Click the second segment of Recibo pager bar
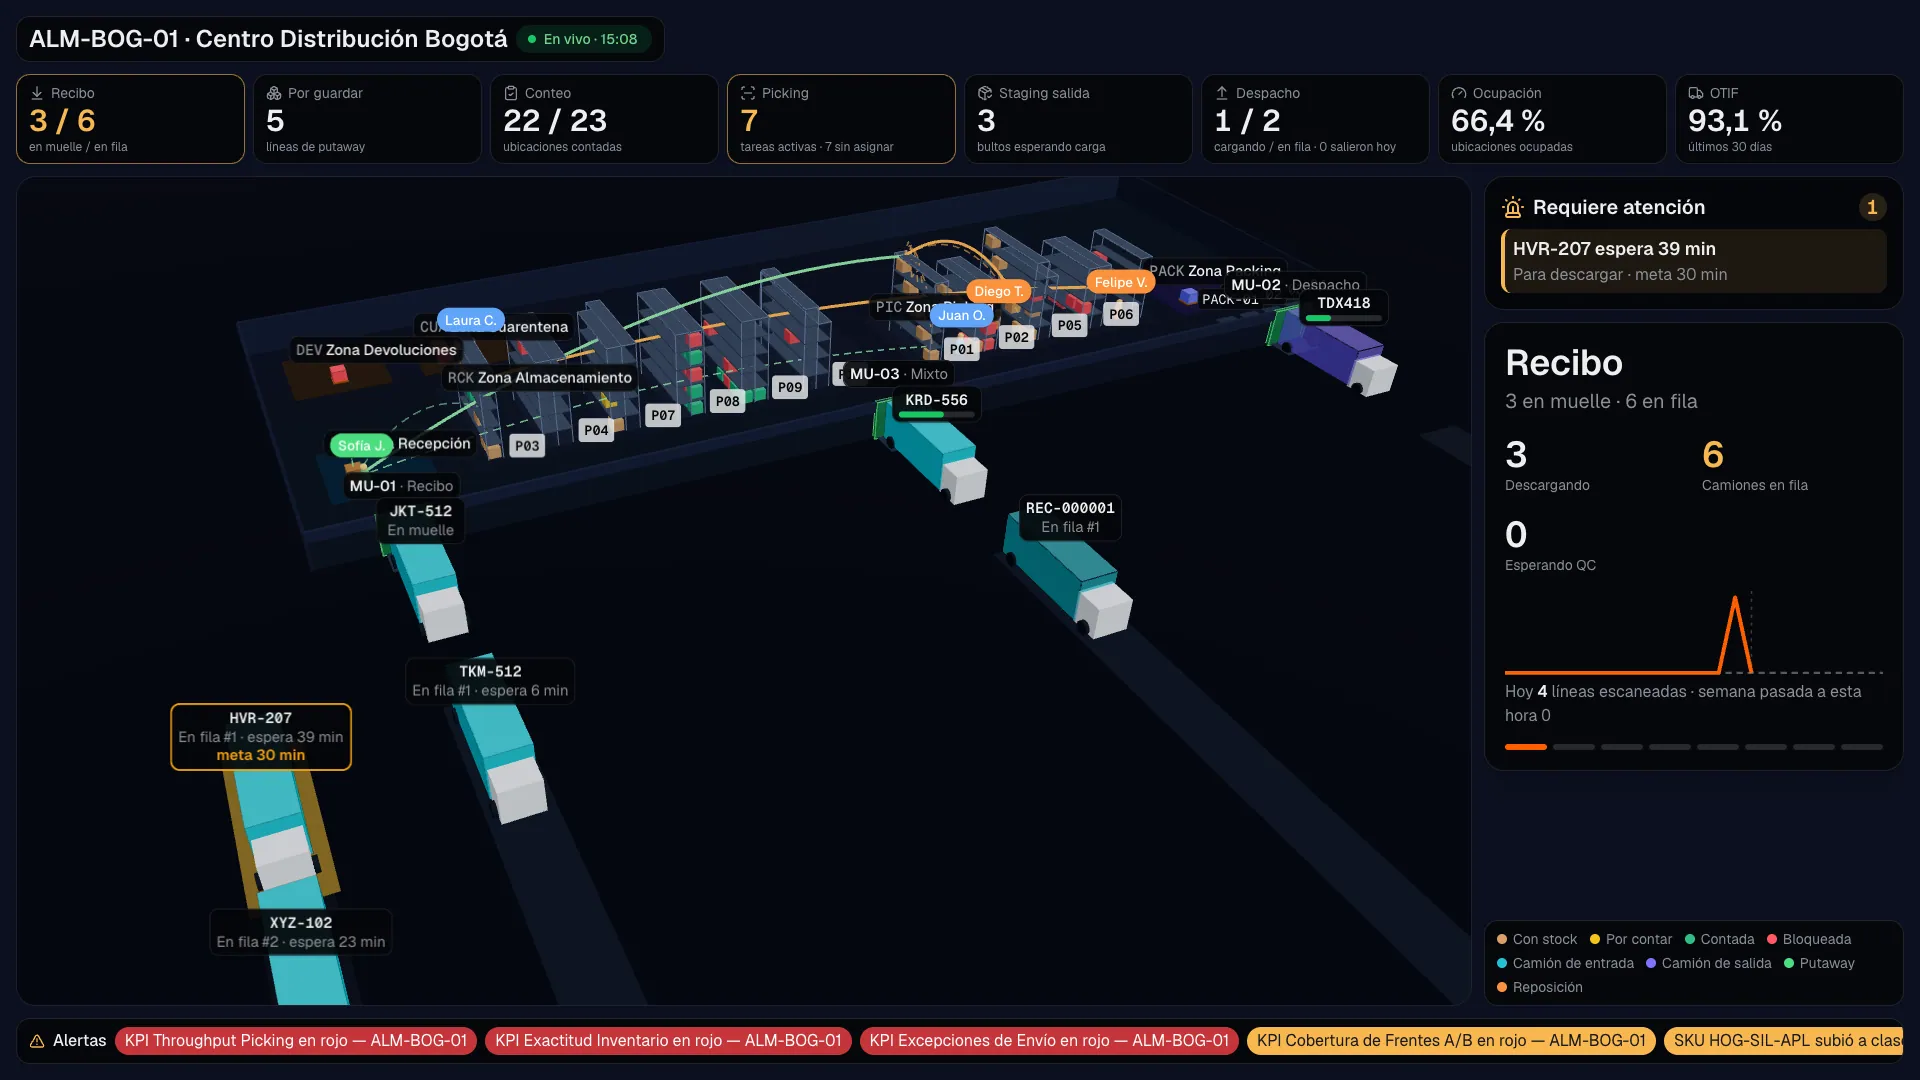The width and height of the screenshot is (1920, 1080). click(x=1574, y=747)
